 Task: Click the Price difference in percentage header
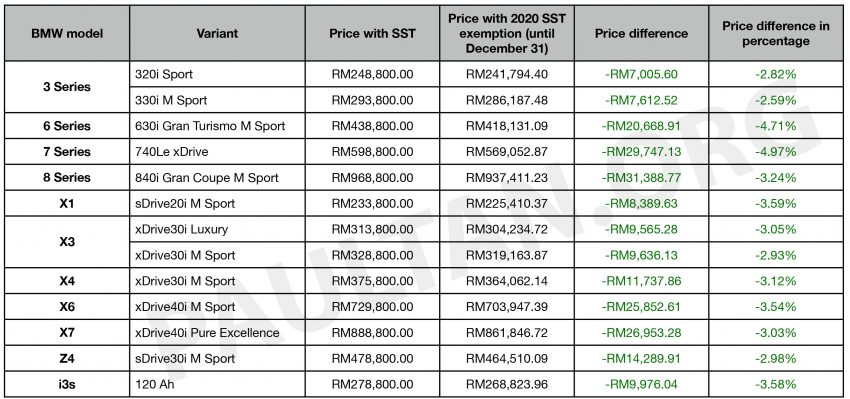pyautogui.click(x=776, y=33)
